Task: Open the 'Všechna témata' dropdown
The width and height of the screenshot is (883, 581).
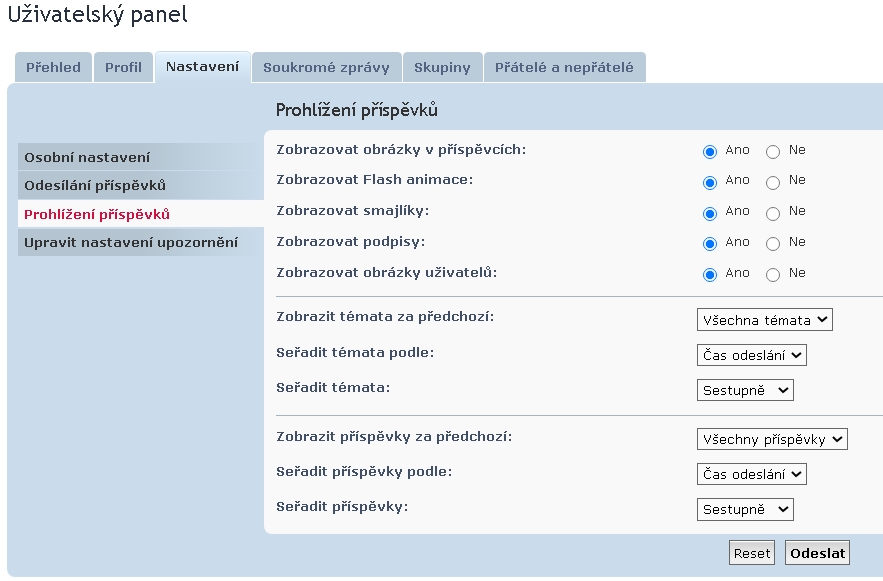Action: 765,320
